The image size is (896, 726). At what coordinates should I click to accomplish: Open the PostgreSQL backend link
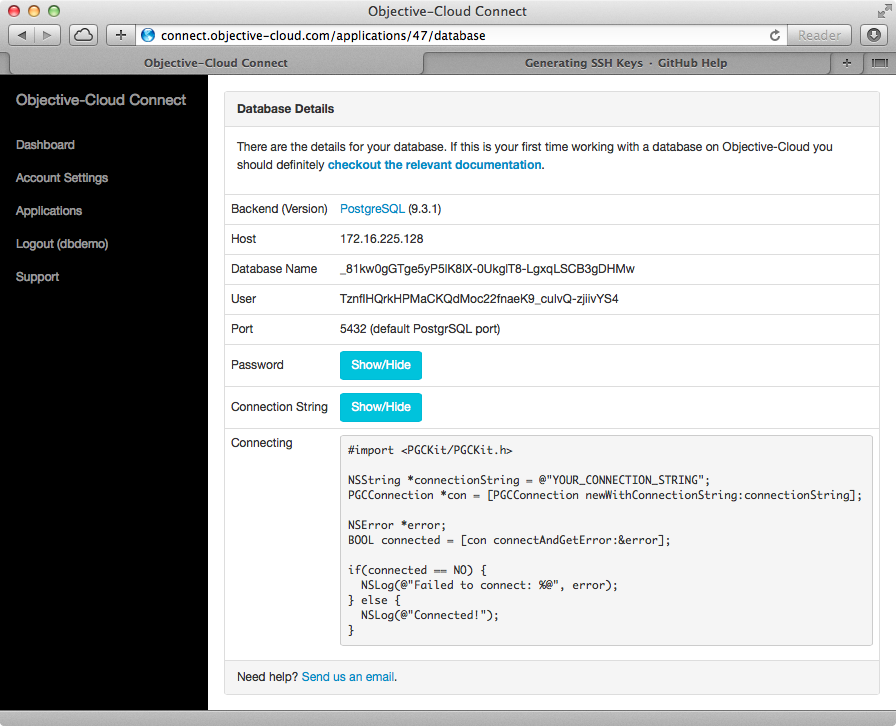coord(372,209)
